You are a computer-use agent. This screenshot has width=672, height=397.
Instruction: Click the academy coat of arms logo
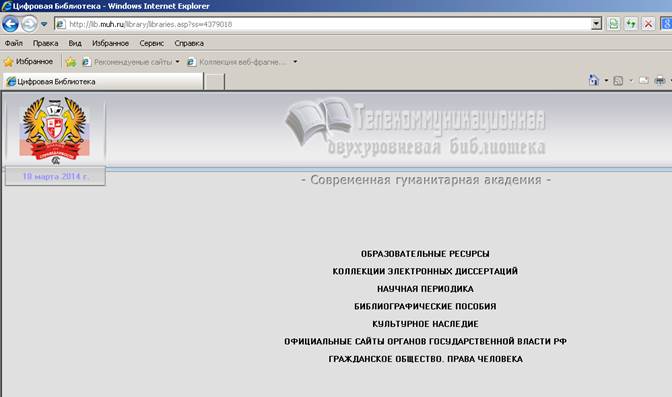pyautogui.click(x=55, y=130)
